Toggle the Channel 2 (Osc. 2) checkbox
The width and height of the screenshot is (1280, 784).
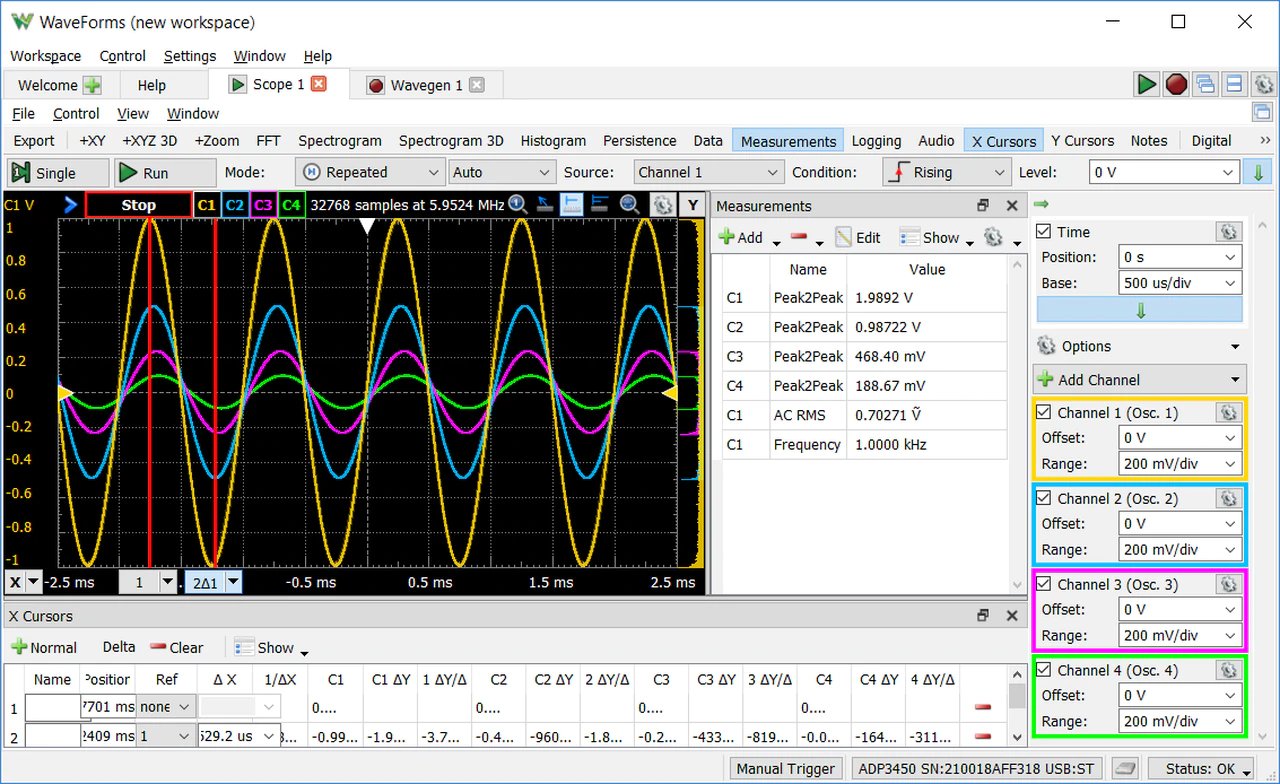1044,498
